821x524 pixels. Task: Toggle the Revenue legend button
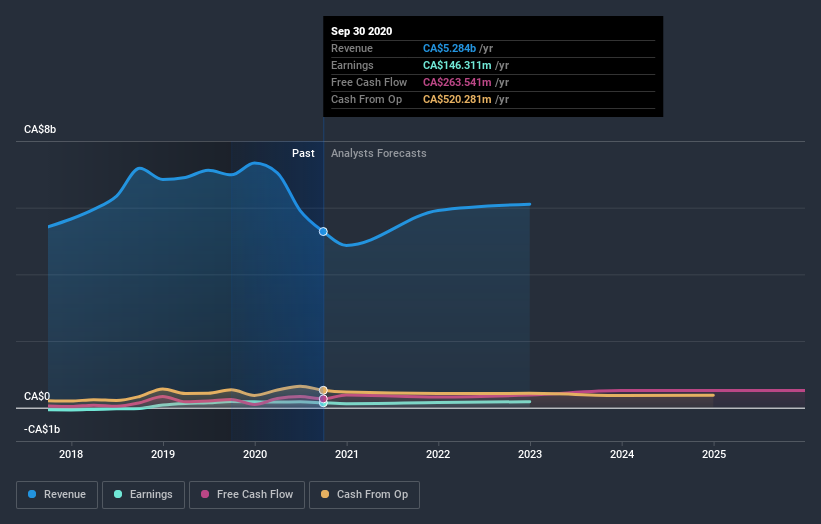point(57,495)
